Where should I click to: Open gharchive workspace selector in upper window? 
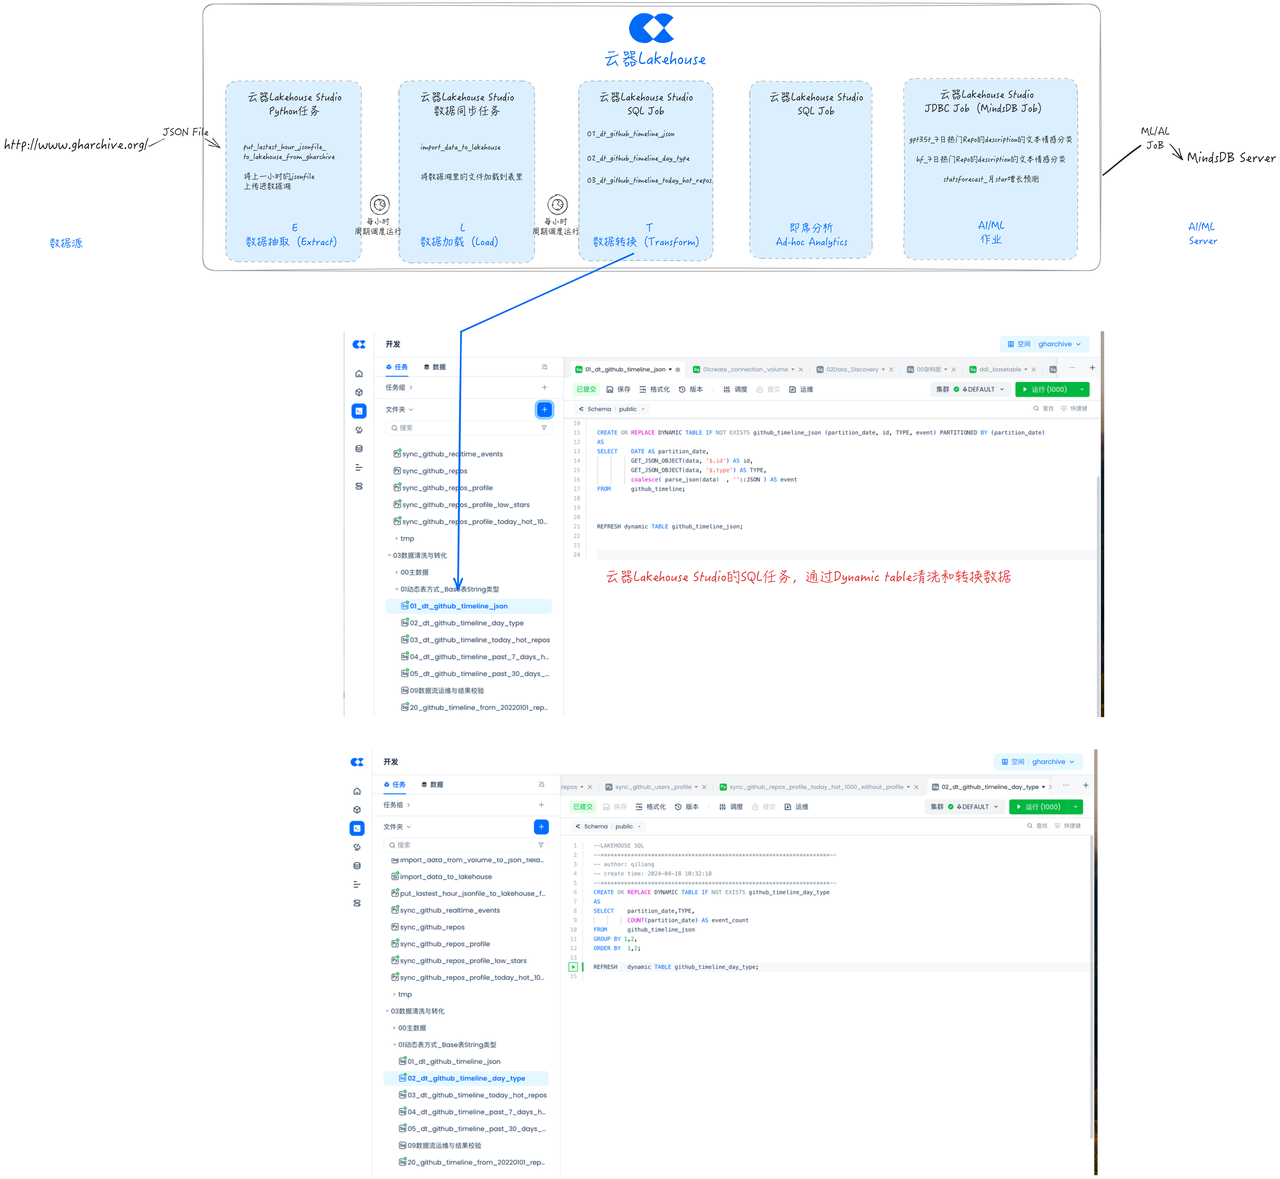pos(1044,344)
